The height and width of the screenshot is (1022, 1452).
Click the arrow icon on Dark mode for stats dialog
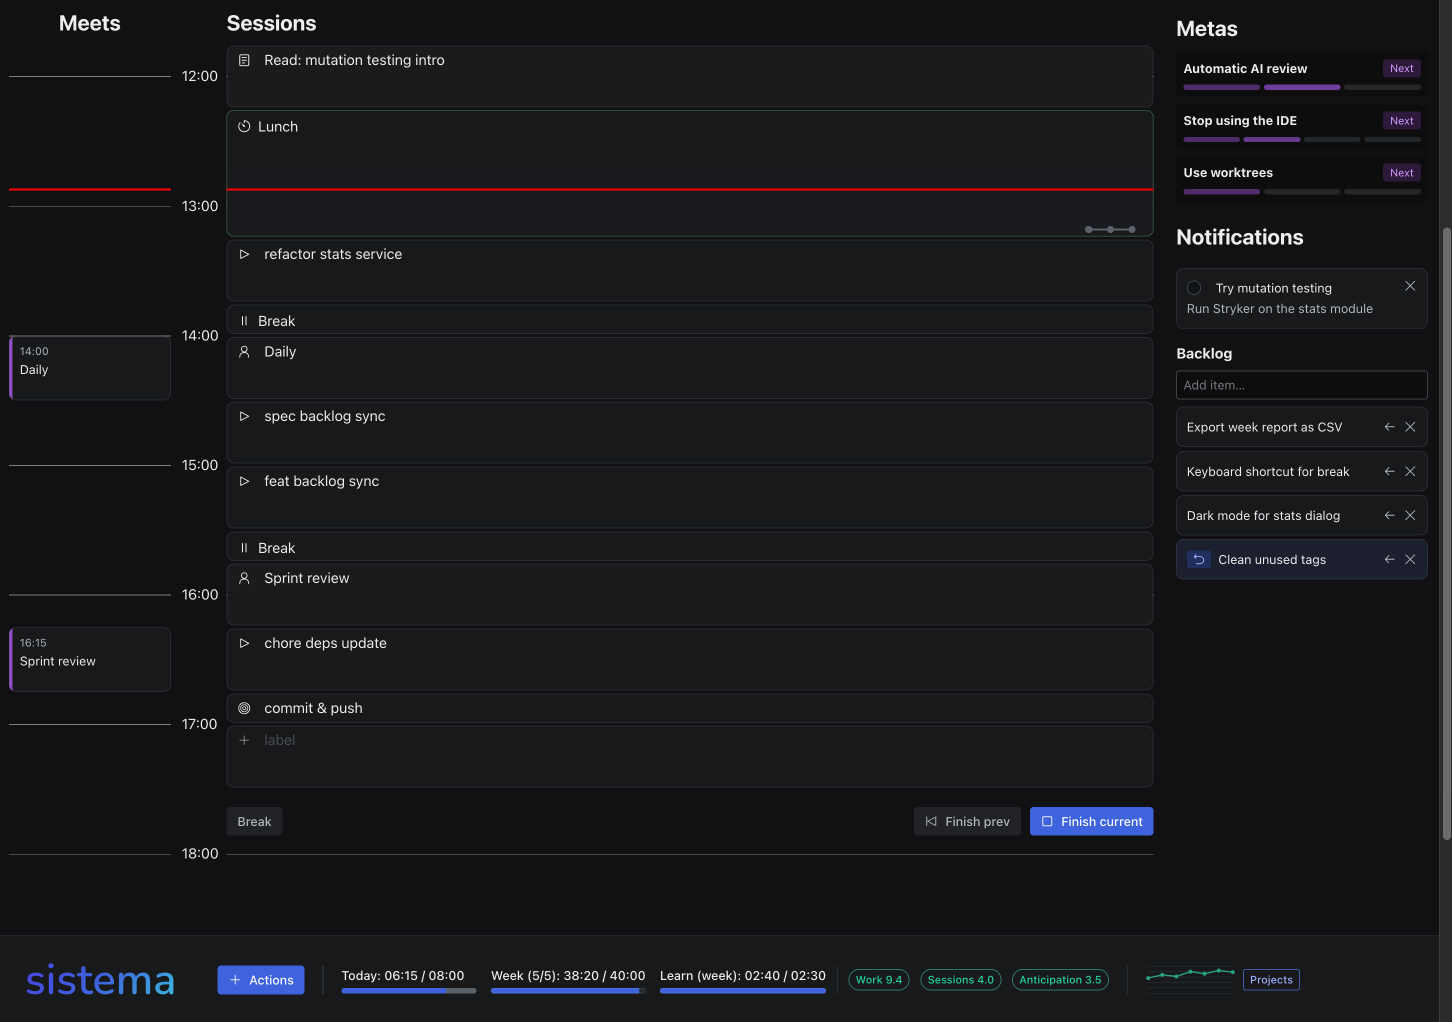(1389, 516)
